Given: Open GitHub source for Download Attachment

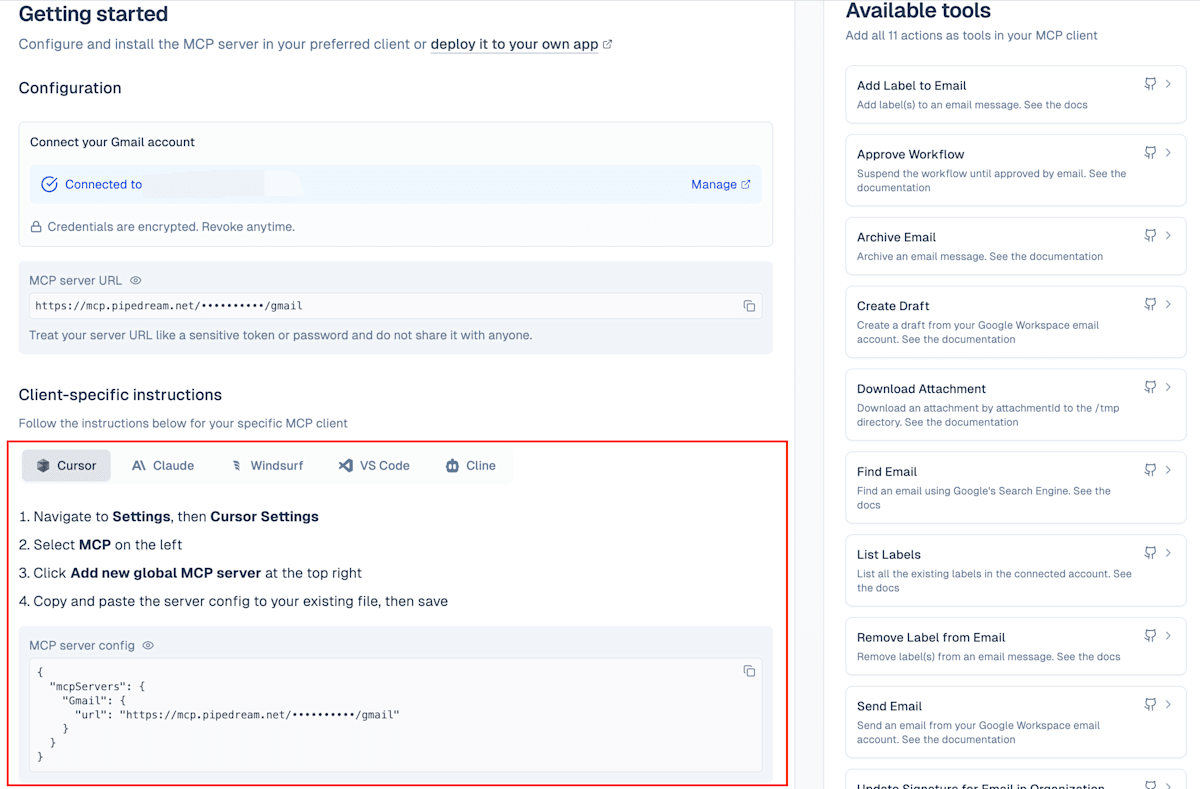Looking at the screenshot, I should [x=1150, y=387].
